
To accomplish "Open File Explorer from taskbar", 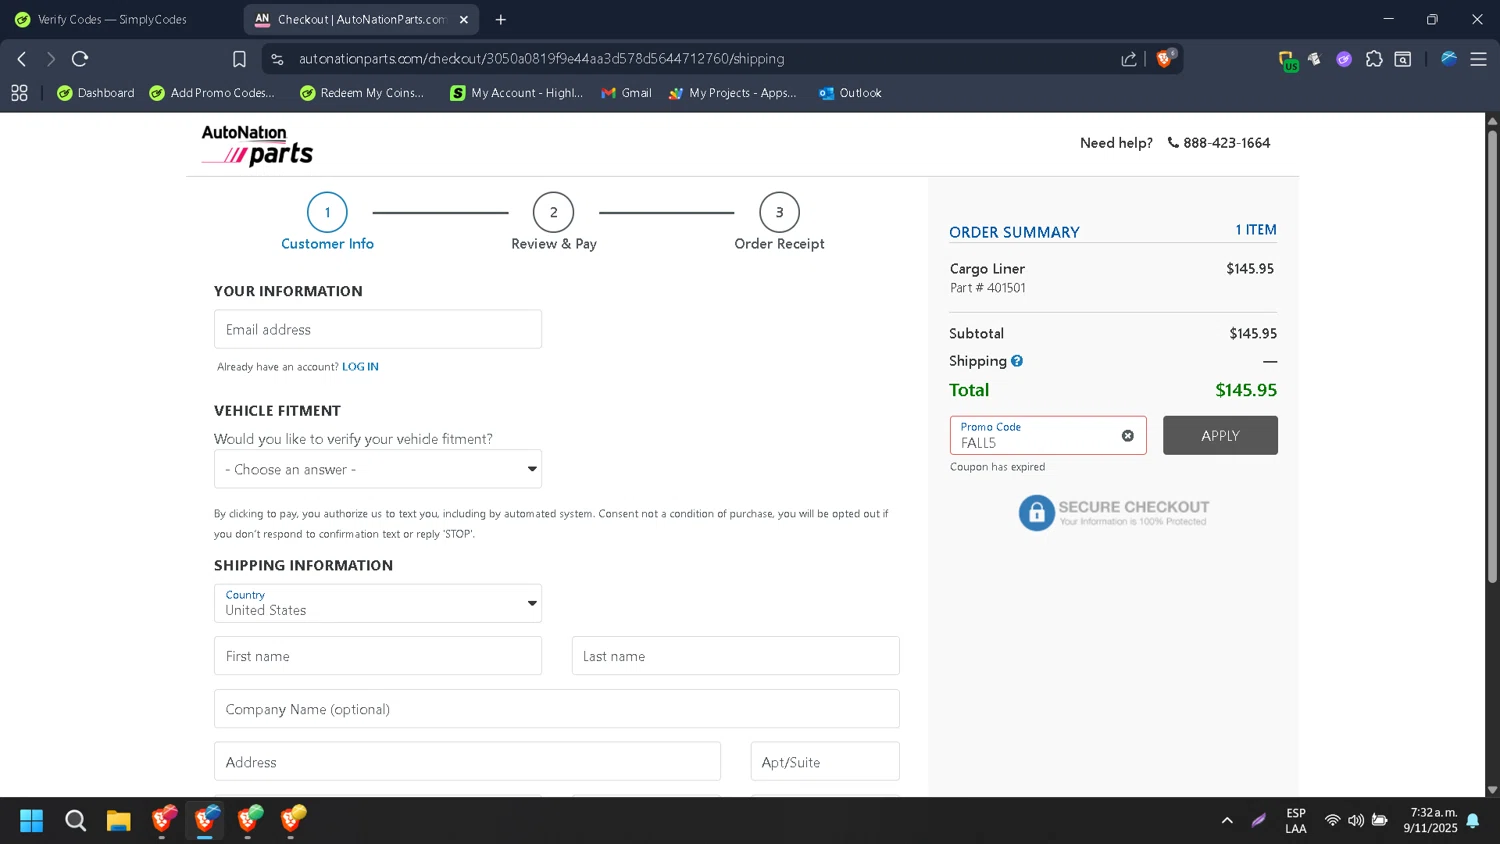I will coord(118,821).
